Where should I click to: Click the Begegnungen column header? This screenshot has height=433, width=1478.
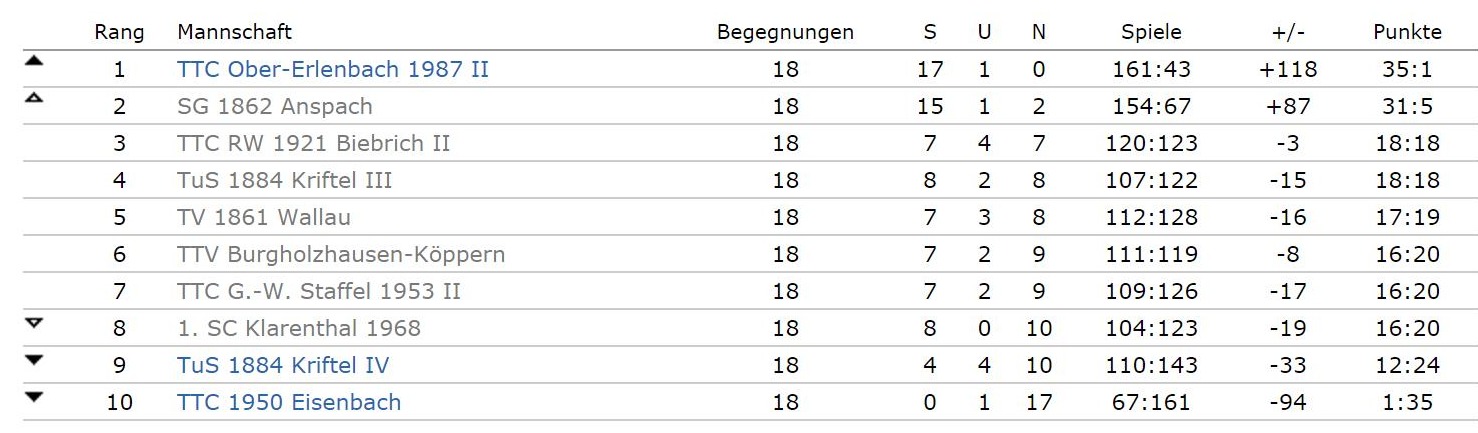[785, 33]
